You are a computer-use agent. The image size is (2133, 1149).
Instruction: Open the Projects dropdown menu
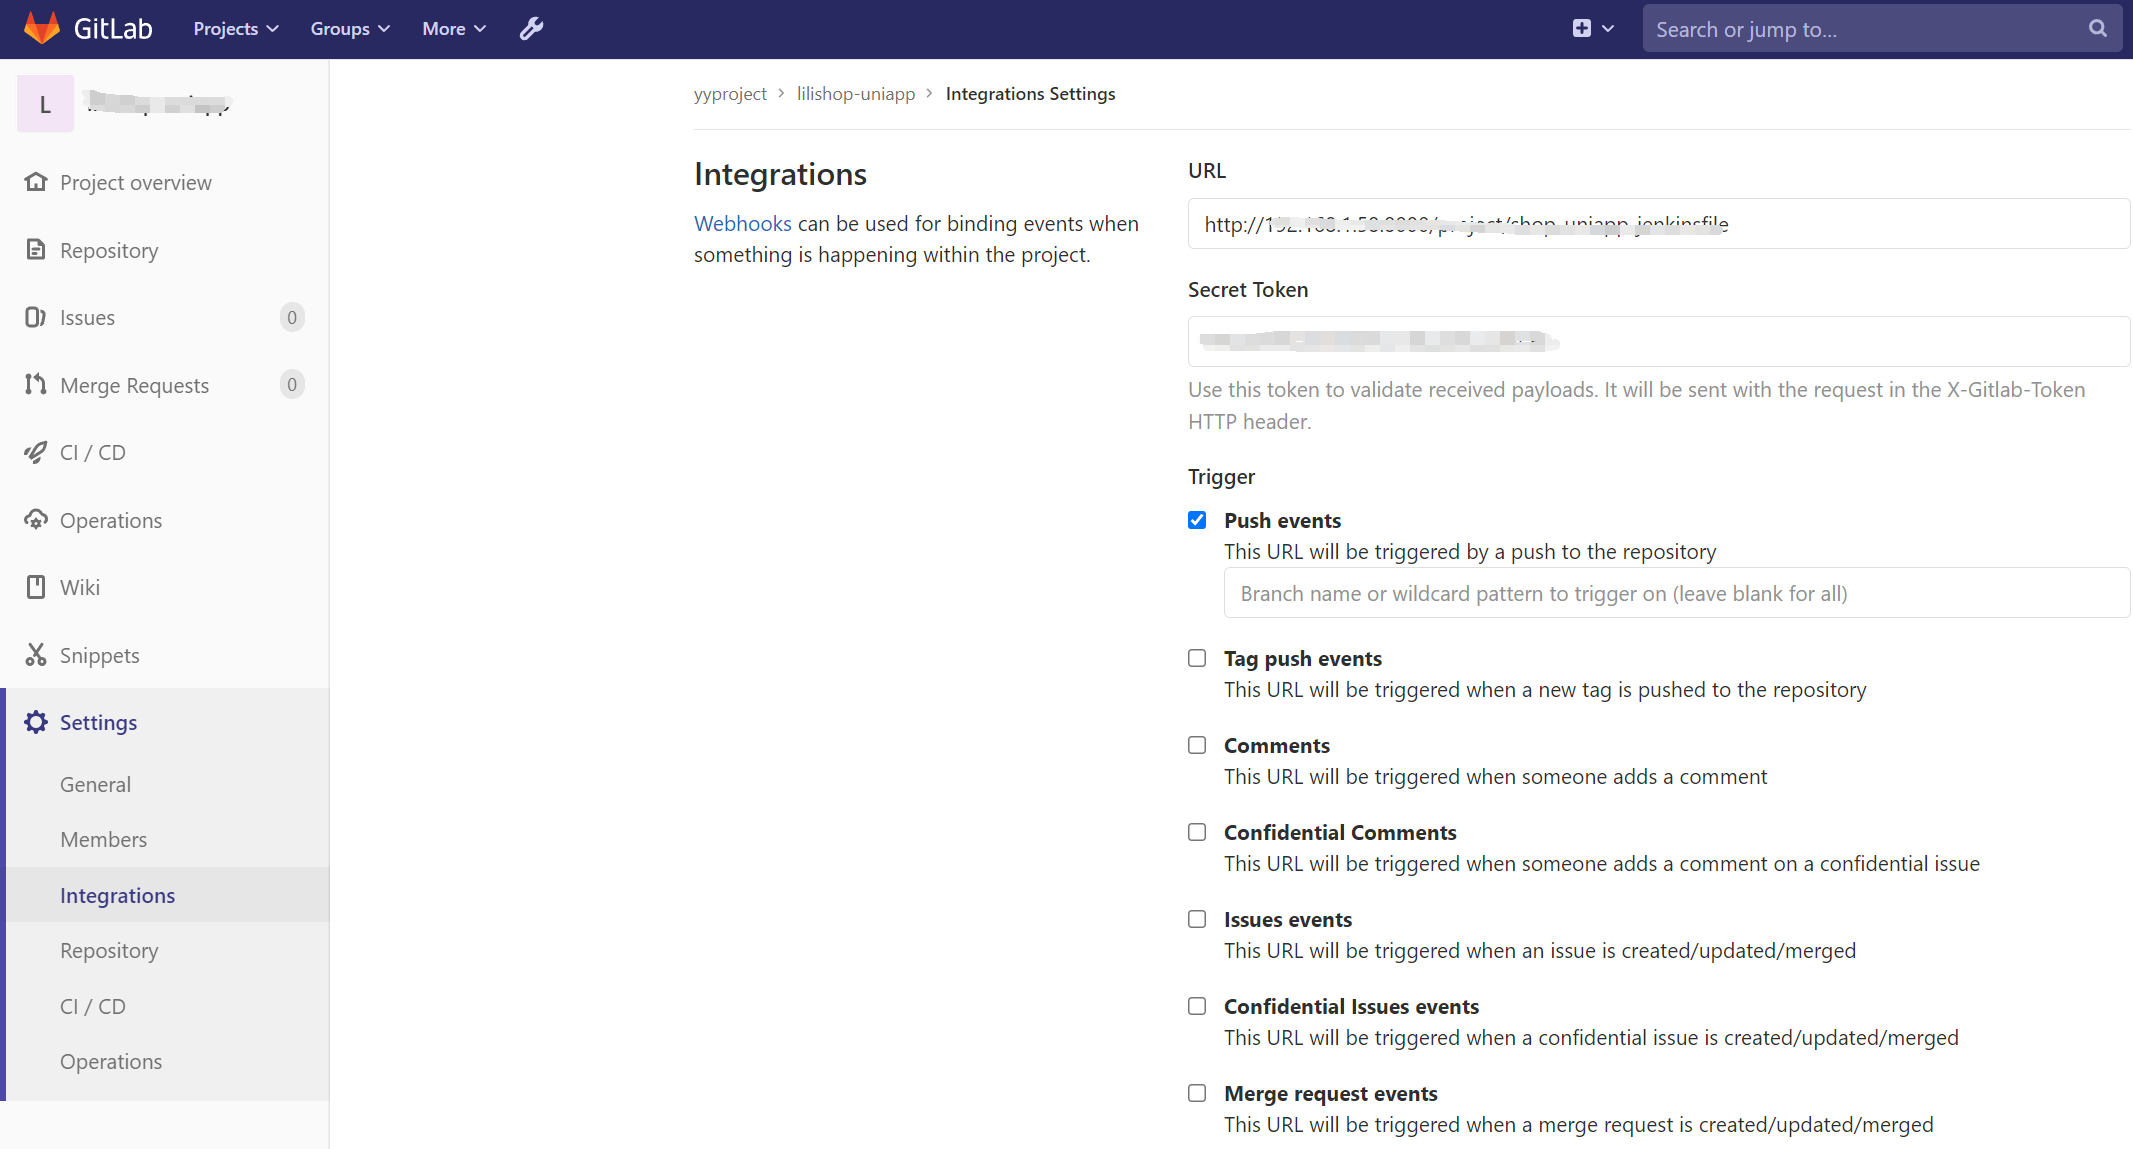pyautogui.click(x=236, y=29)
